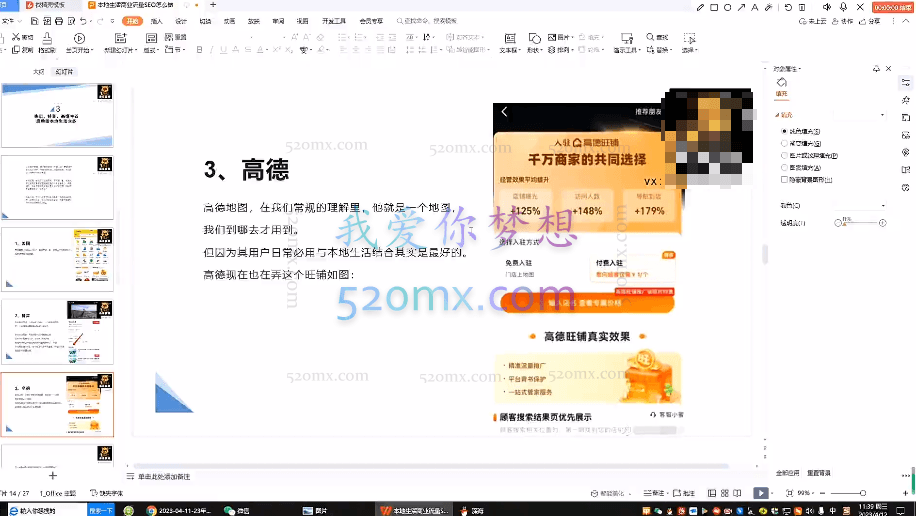Viewport: 916px width, 516px height.
Task: Start slideshow from current slide icon
Action: 79,39
